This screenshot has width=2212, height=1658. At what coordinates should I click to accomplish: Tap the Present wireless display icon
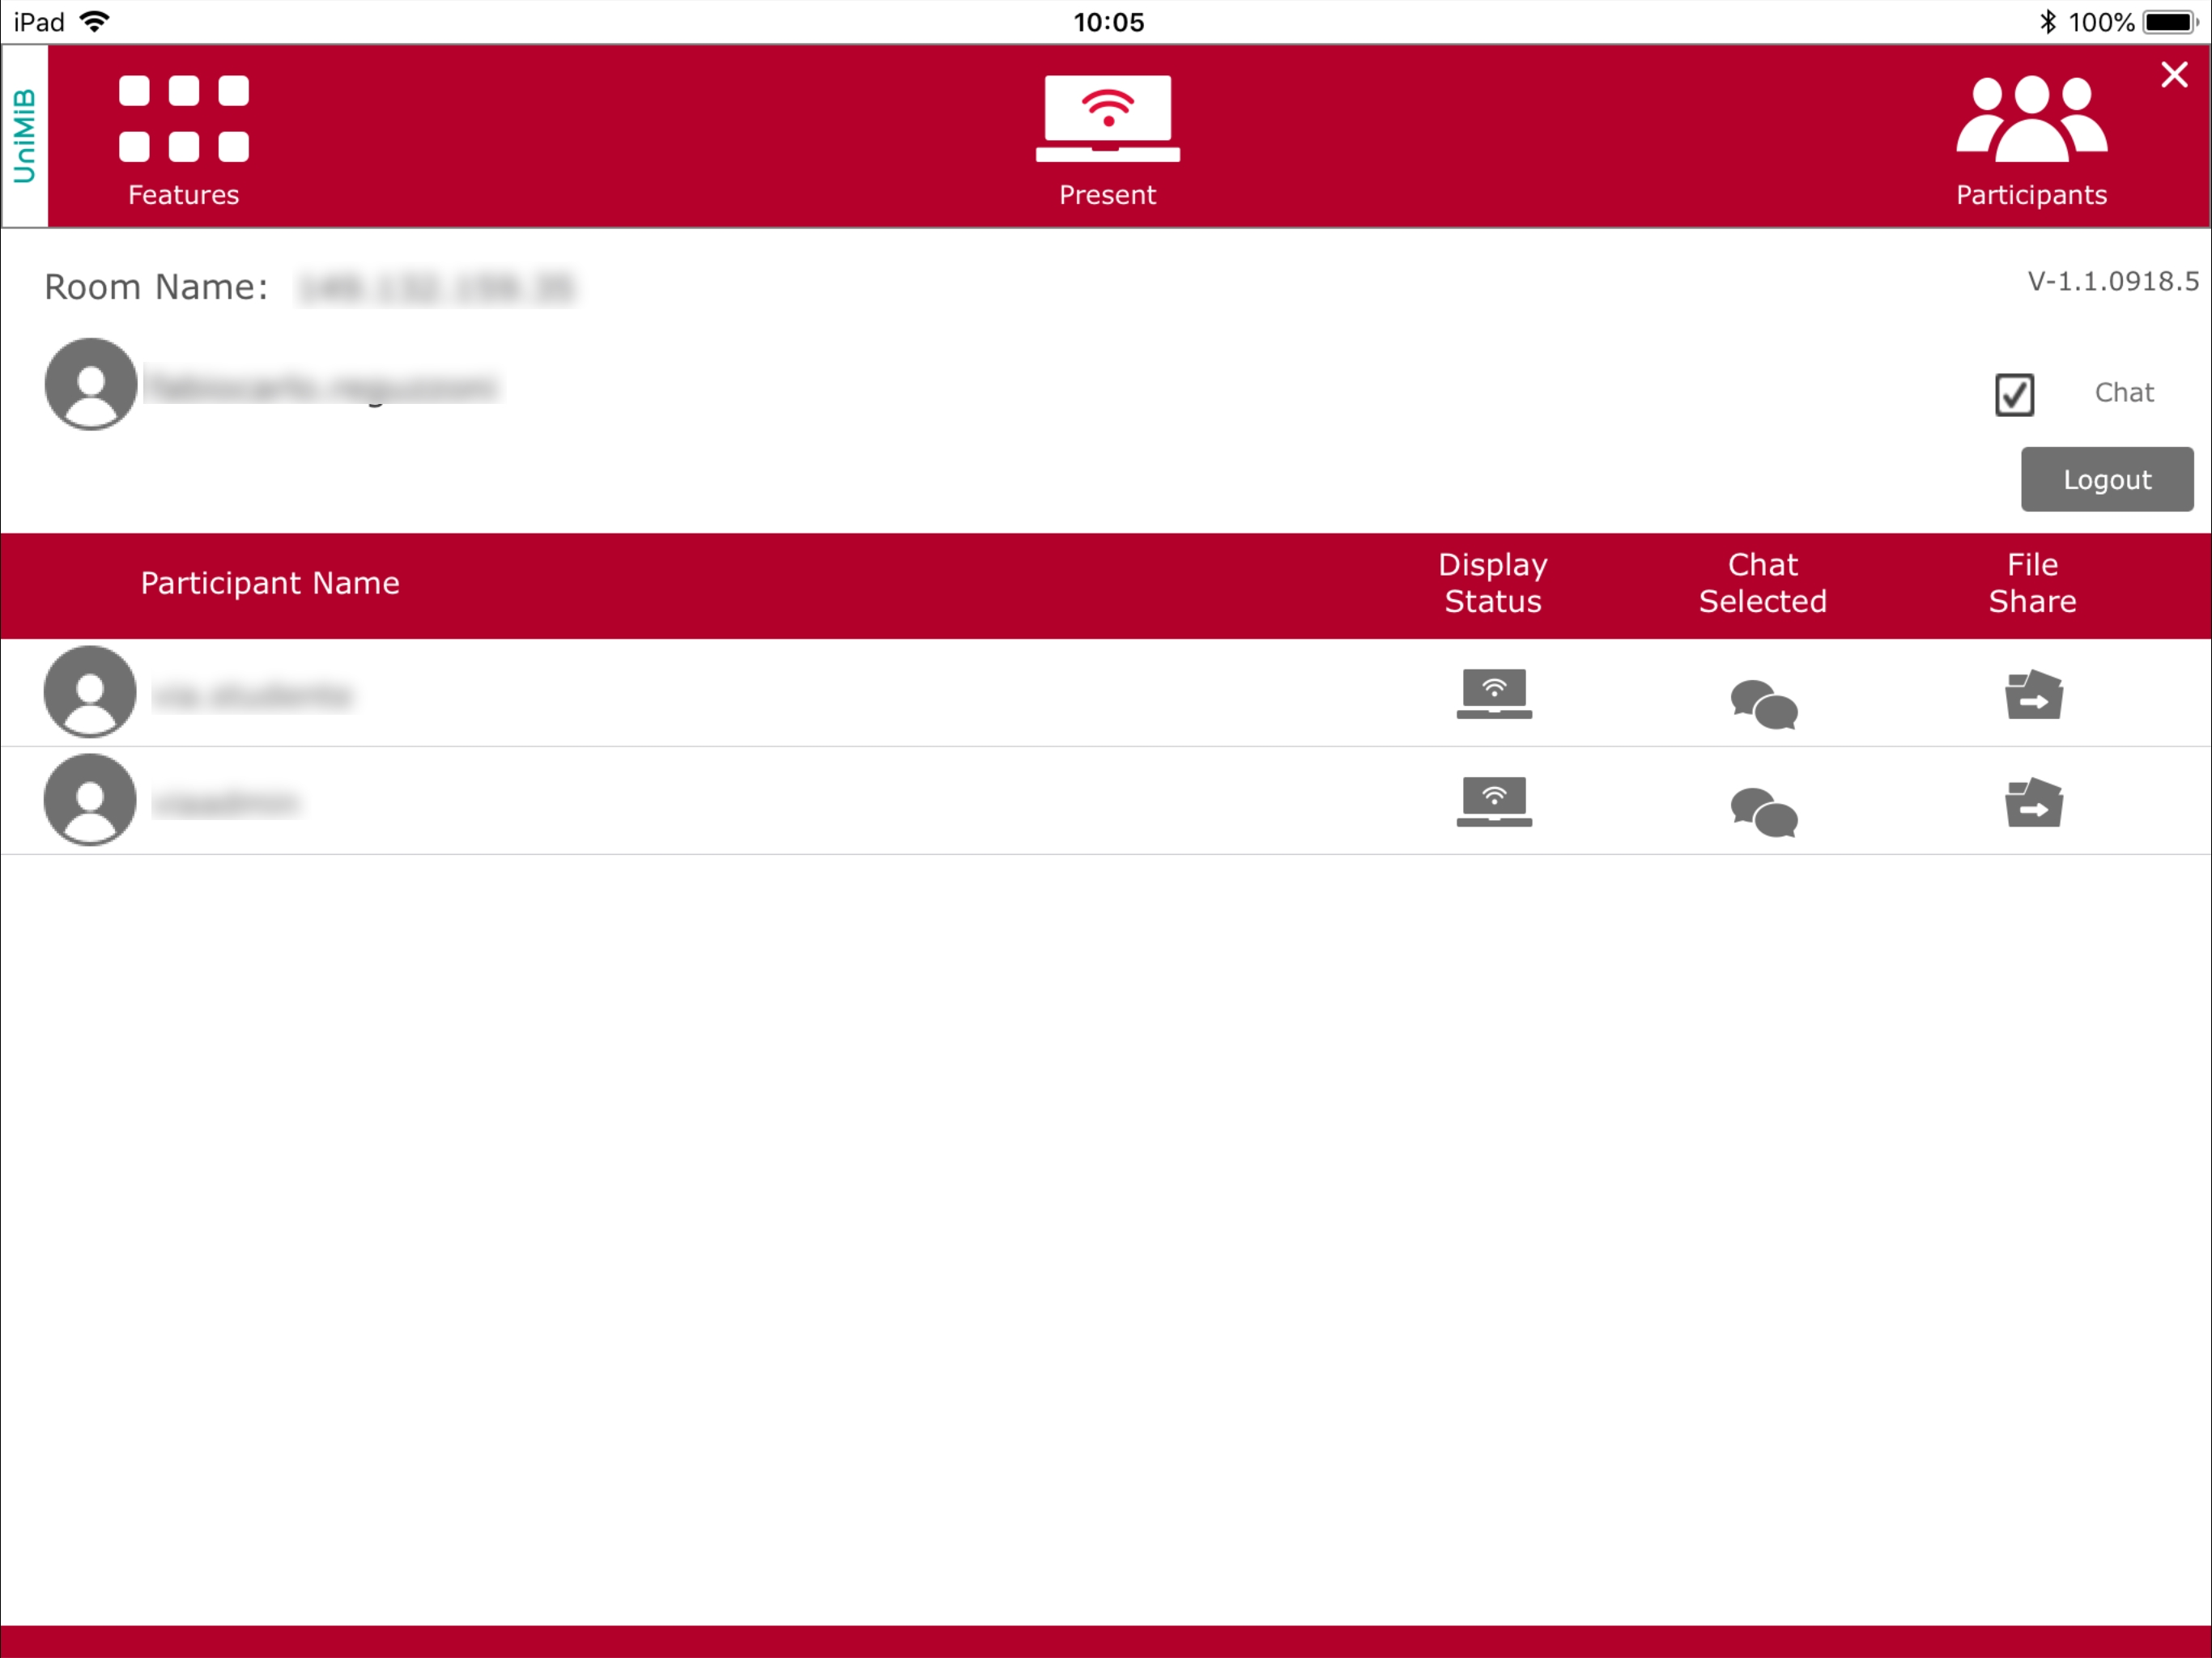tap(1107, 139)
